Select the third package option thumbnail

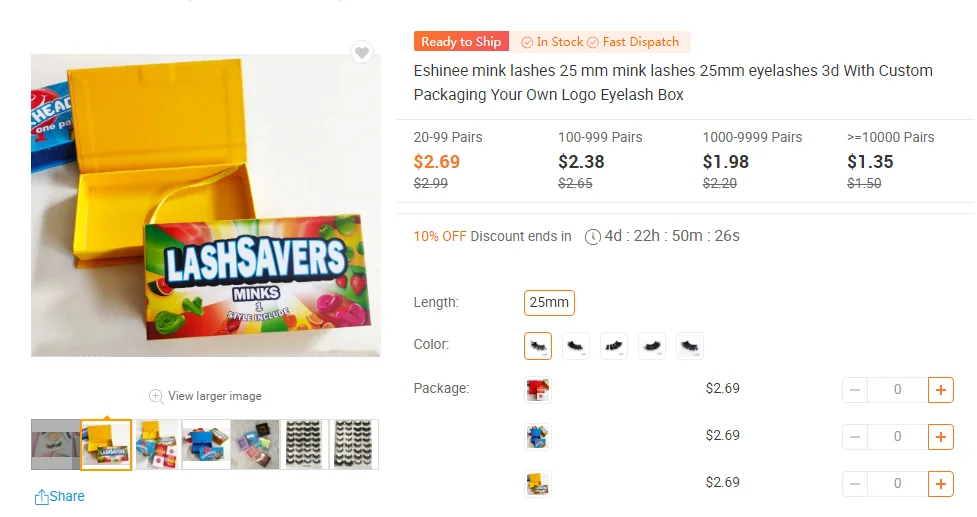tap(538, 484)
